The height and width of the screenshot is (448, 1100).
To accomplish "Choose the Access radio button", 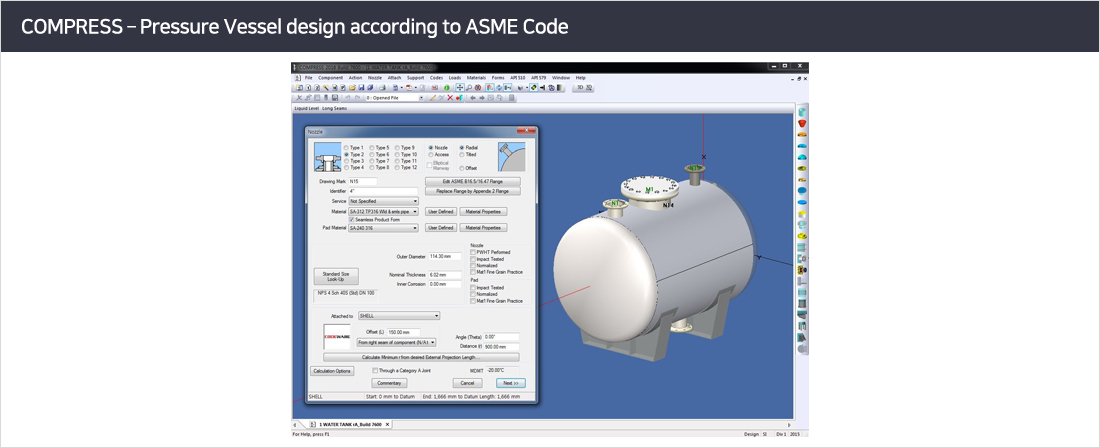I will click(x=431, y=154).
